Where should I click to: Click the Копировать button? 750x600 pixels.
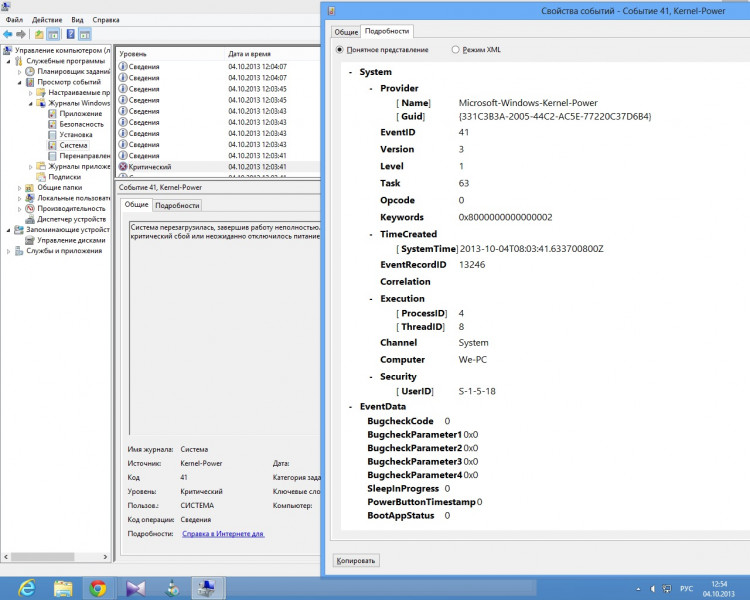tap(356, 560)
